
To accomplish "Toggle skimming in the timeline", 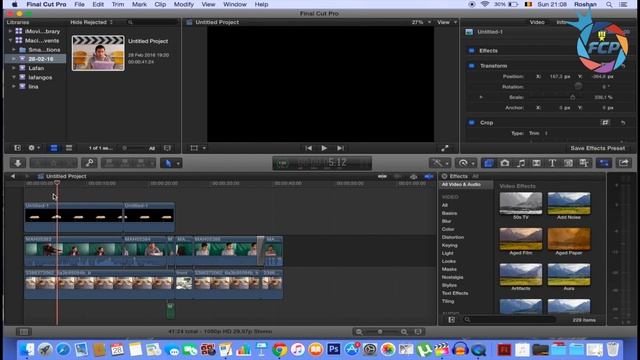I will tap(382, 176).
